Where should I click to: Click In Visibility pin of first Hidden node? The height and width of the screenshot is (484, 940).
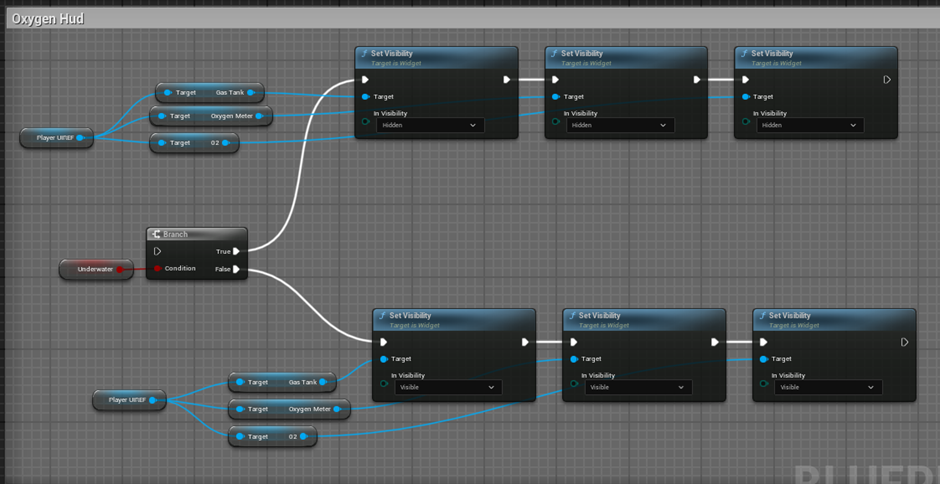[365, 122]
